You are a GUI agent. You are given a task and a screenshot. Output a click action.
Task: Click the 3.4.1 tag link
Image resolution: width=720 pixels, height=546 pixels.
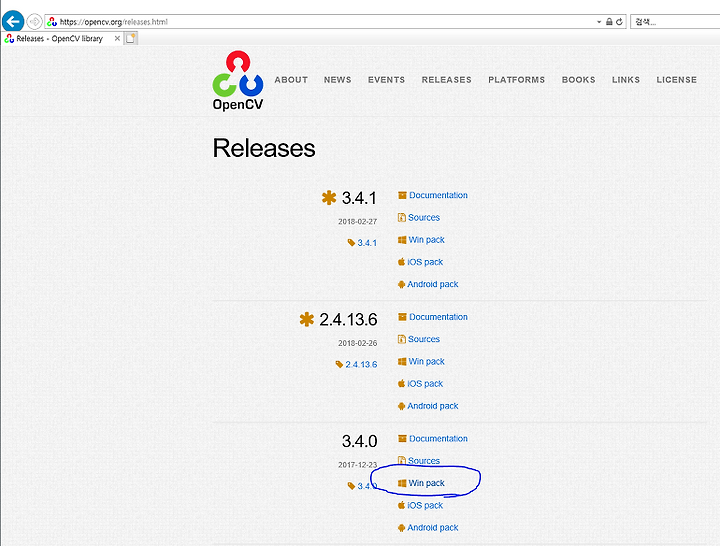[x=367, y=243]
